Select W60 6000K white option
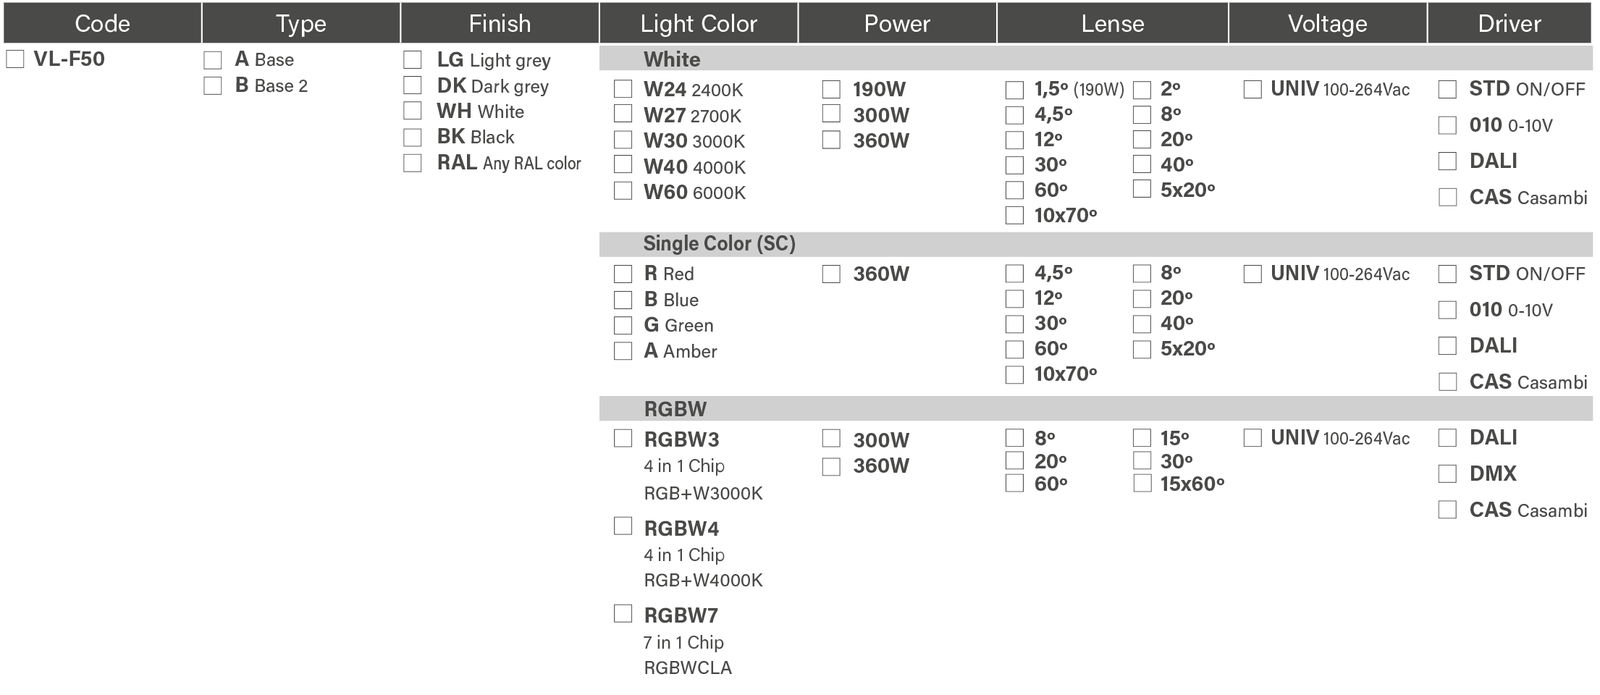This screenshot has height=695, width=1600. [x=623, y=191]
